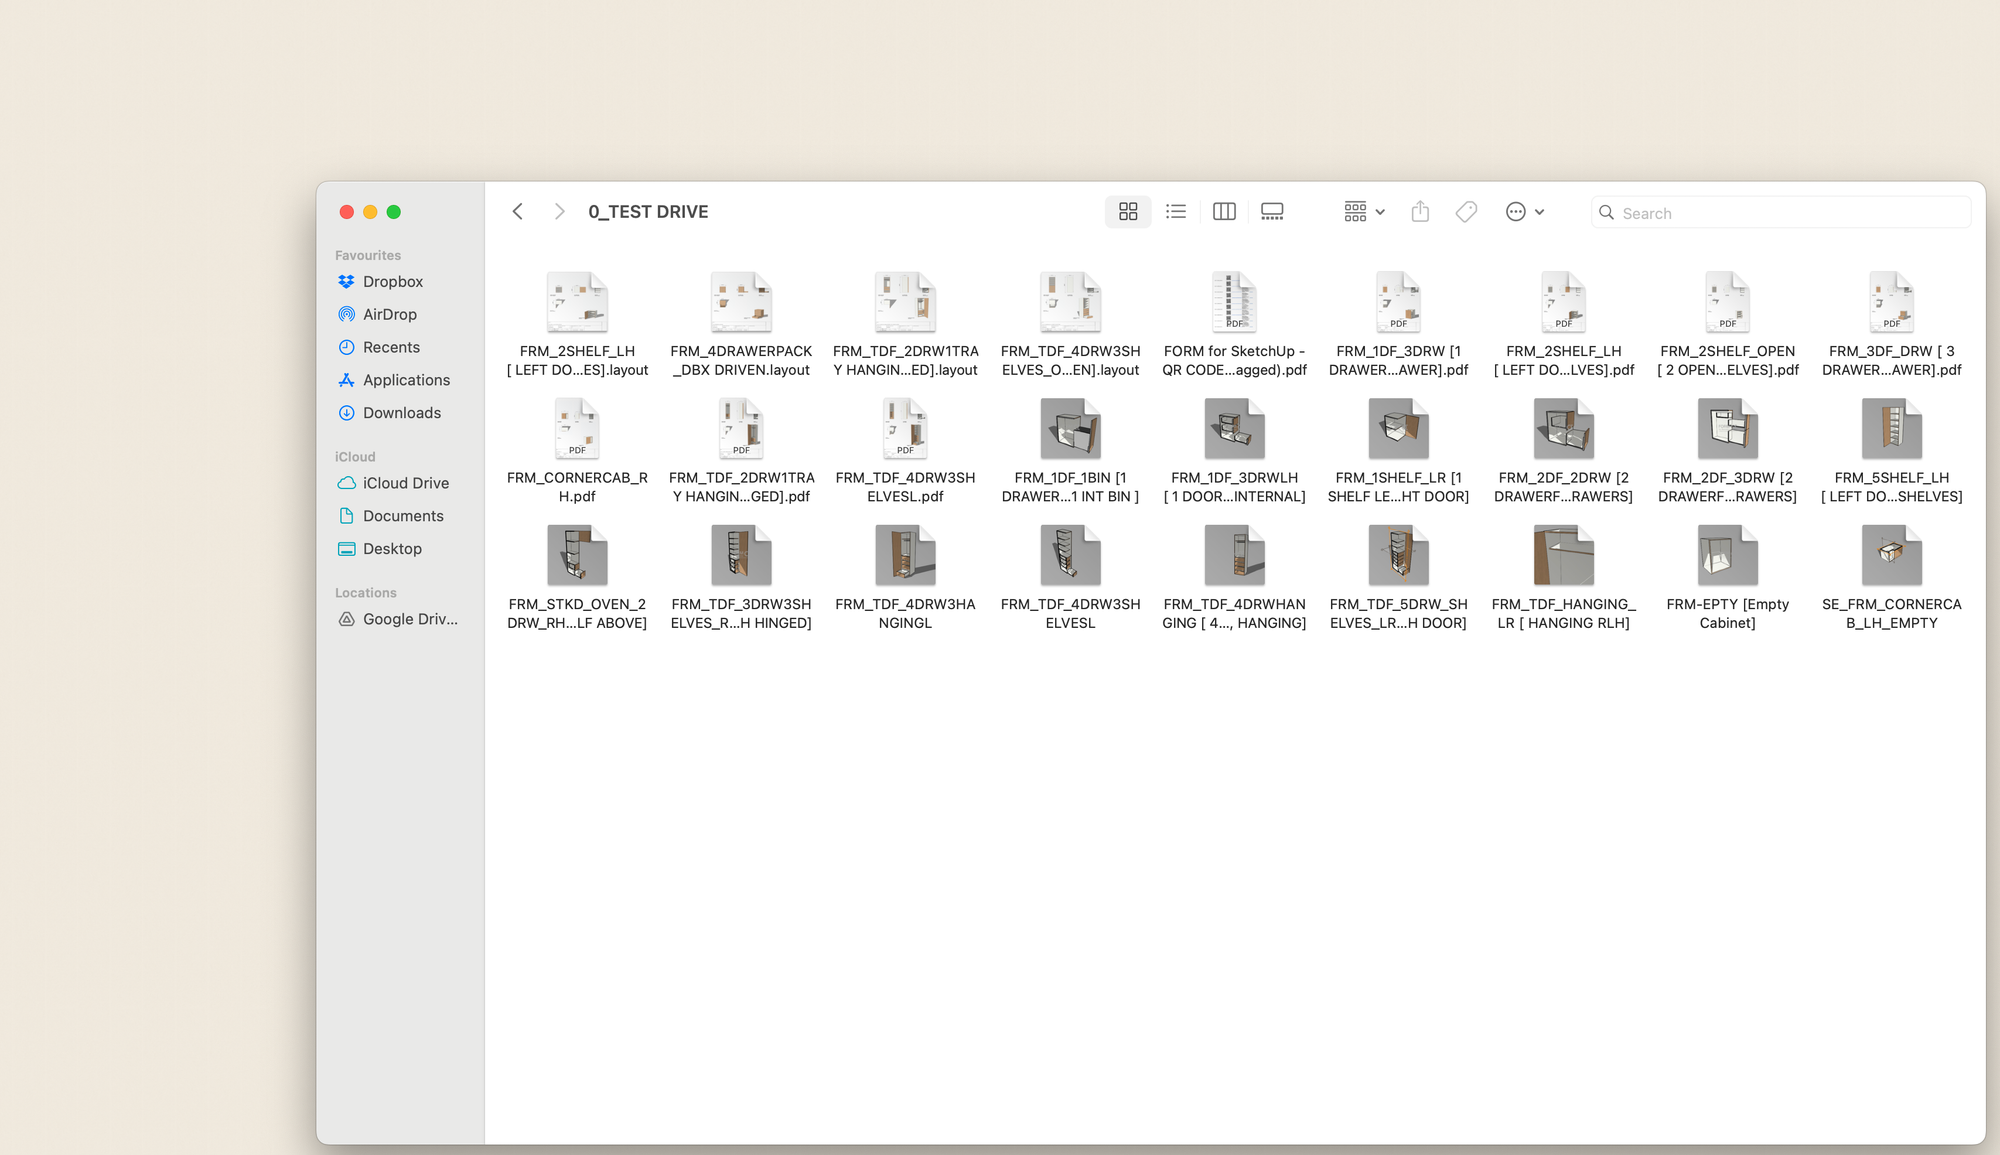Open iCloud Drive location
This screenshot has width=2000, height=1155.
pyautogui.click(x=405, y=483)
